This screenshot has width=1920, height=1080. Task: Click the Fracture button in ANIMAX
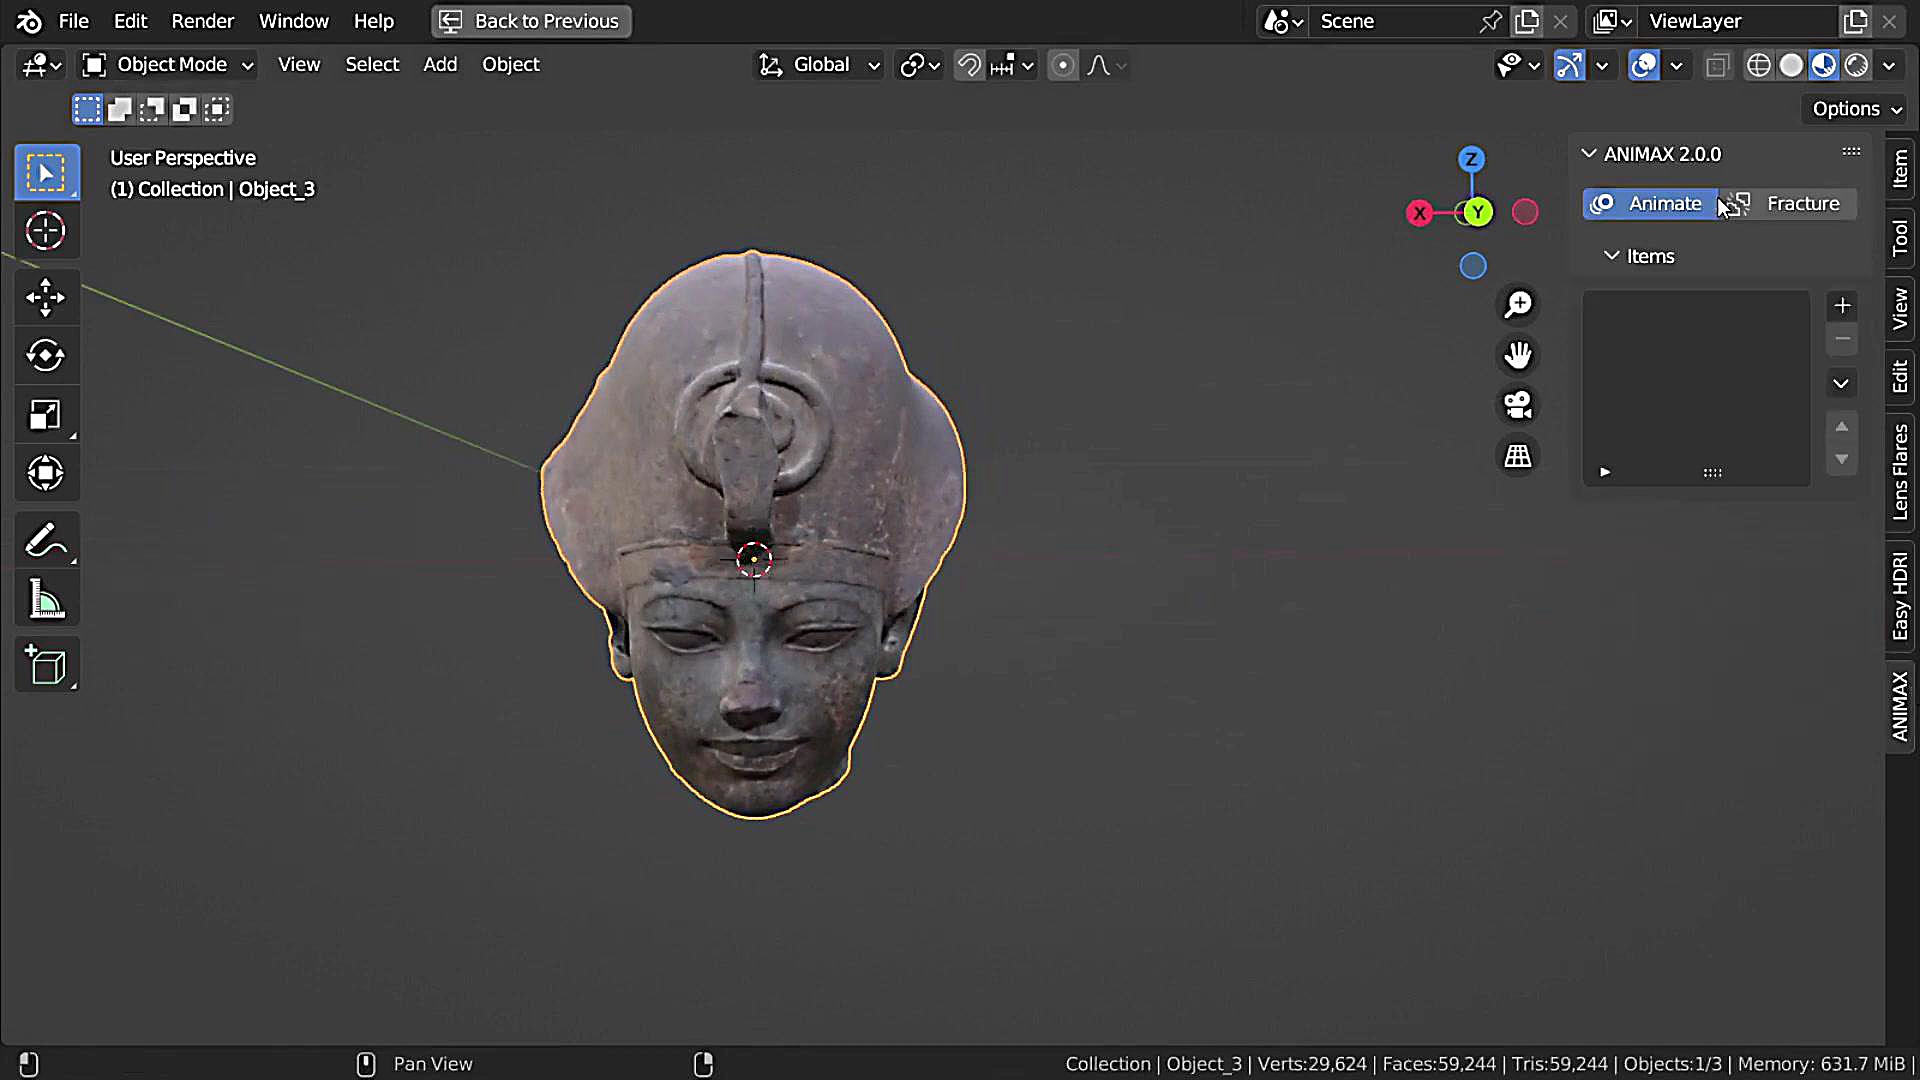pyautogui.click(x=1788, y=204)
